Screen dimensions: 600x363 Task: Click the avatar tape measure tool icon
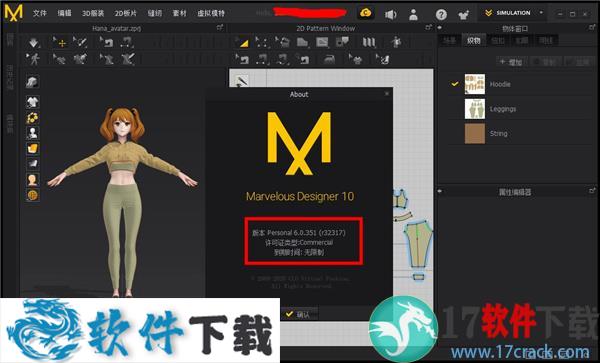coord(127,59)
